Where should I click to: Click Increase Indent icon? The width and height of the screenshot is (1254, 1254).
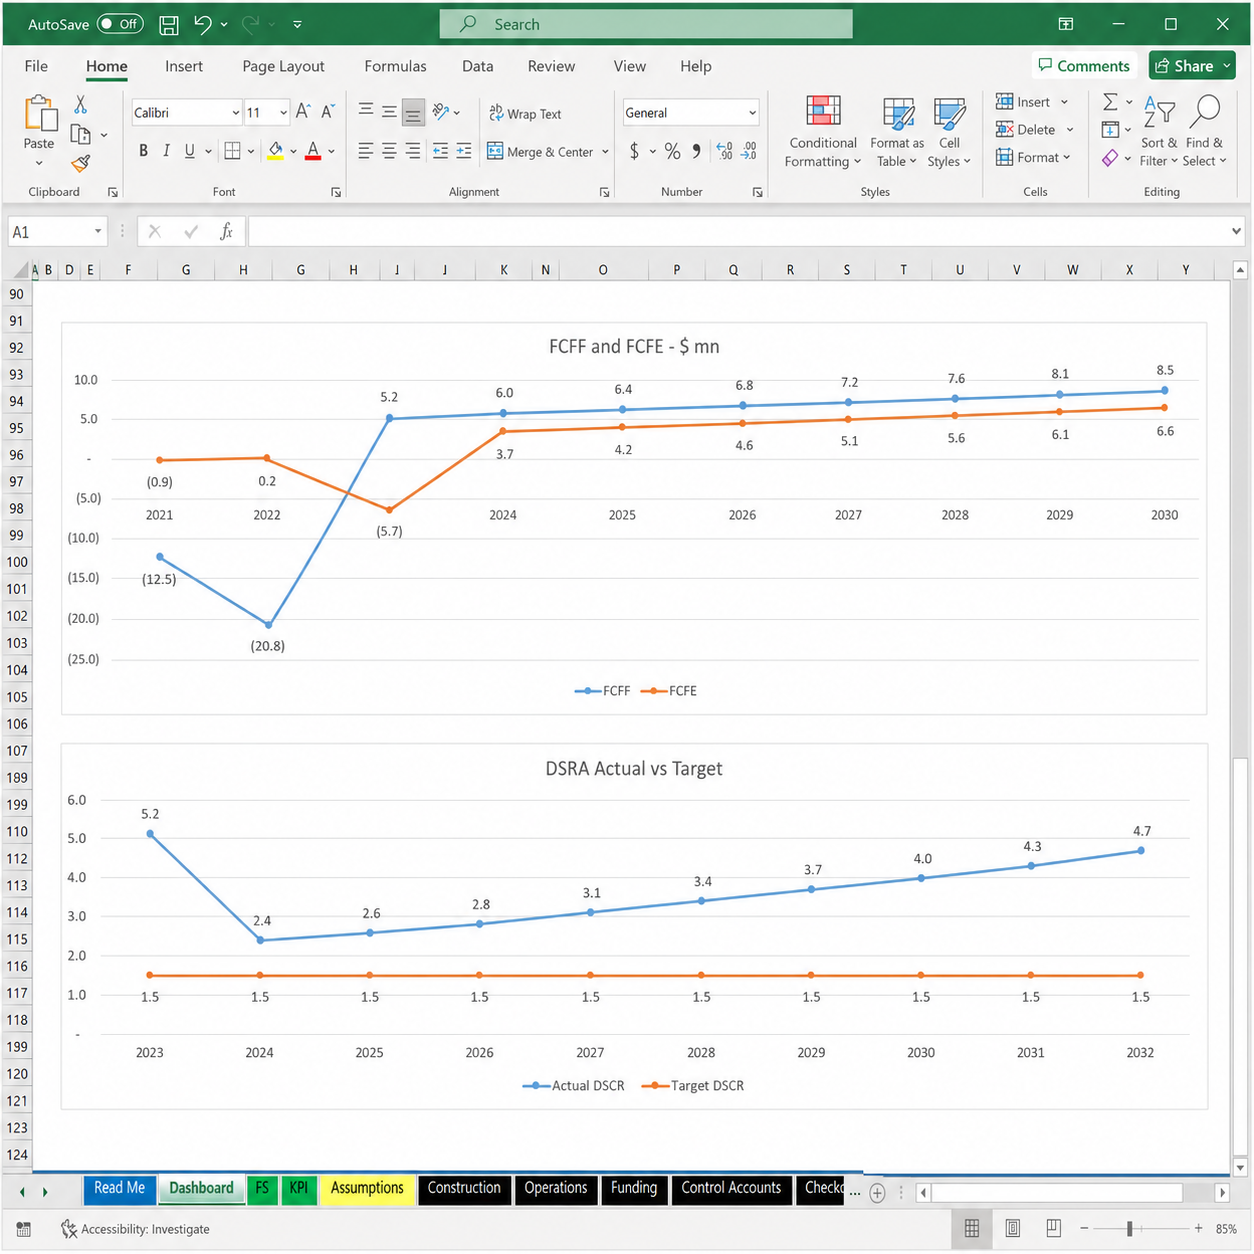click(464, 151)
